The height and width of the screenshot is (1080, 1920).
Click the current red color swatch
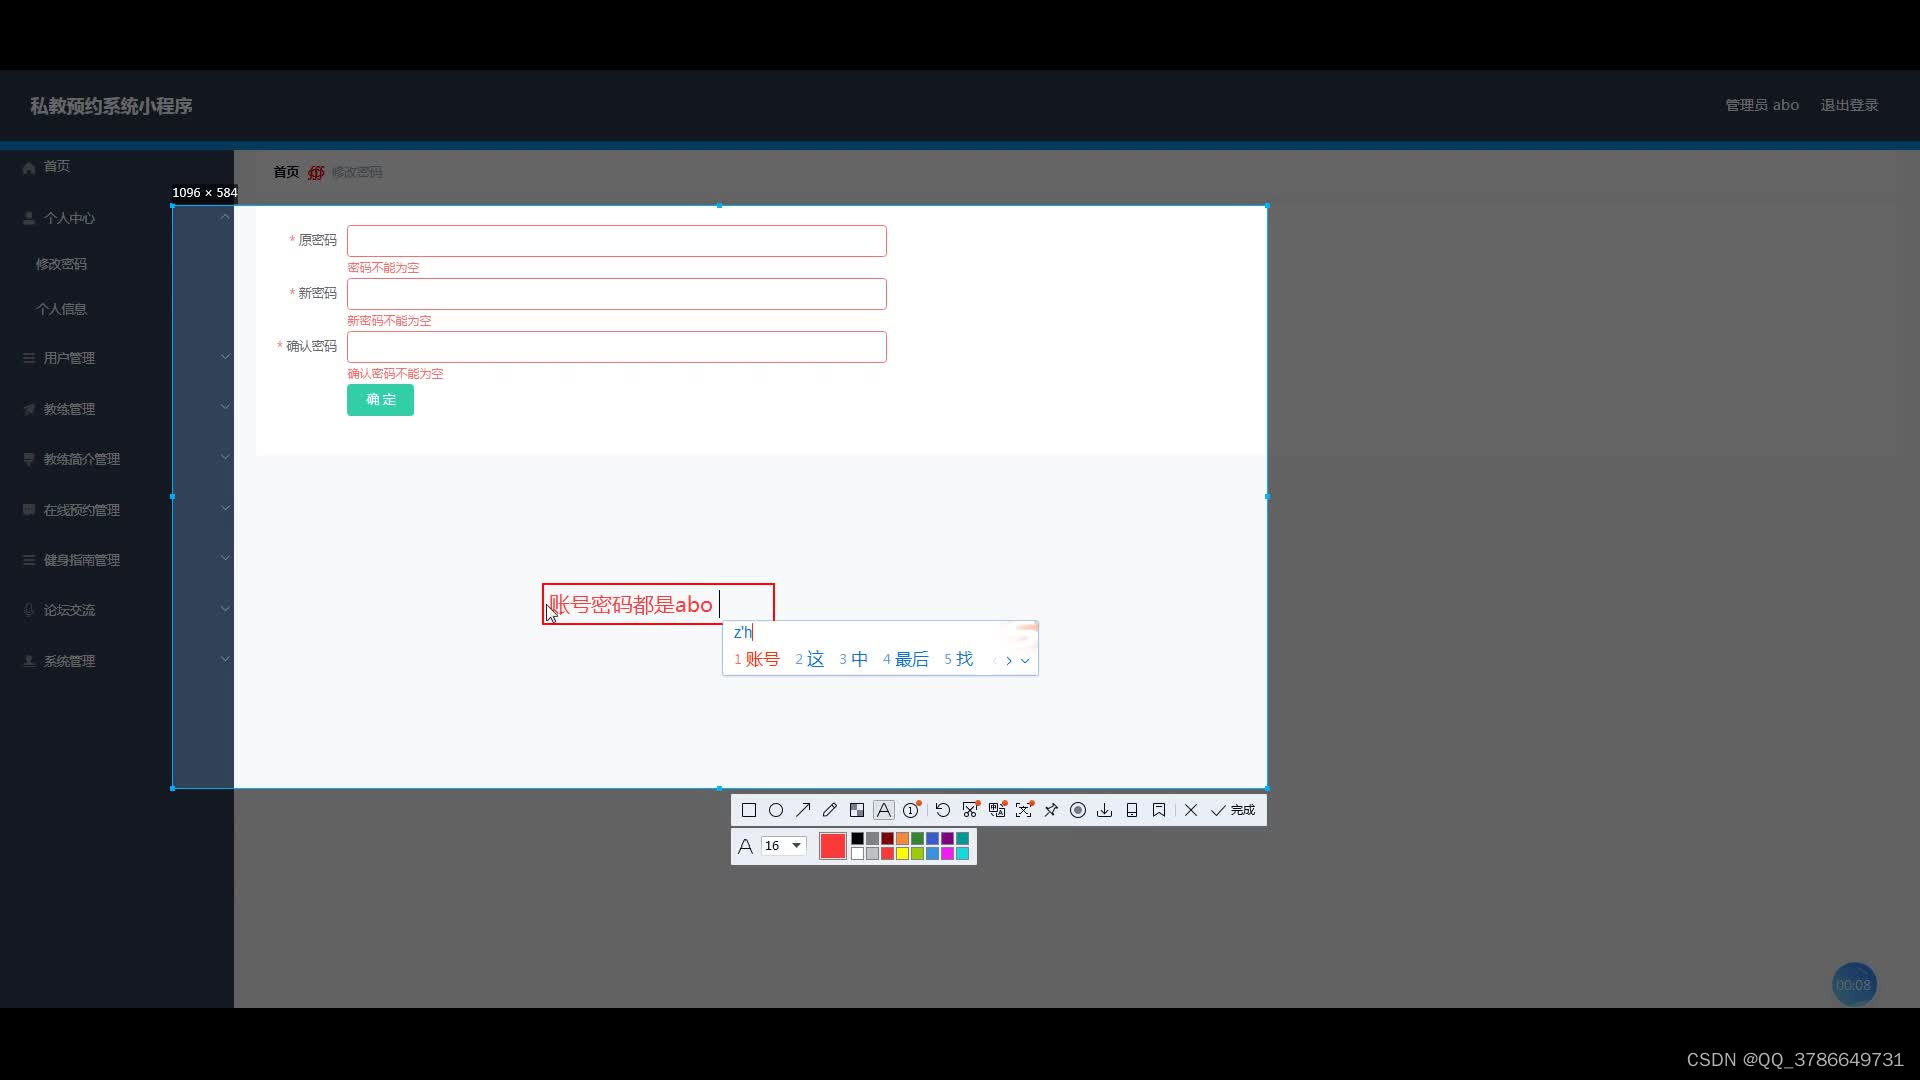[833, 846]
